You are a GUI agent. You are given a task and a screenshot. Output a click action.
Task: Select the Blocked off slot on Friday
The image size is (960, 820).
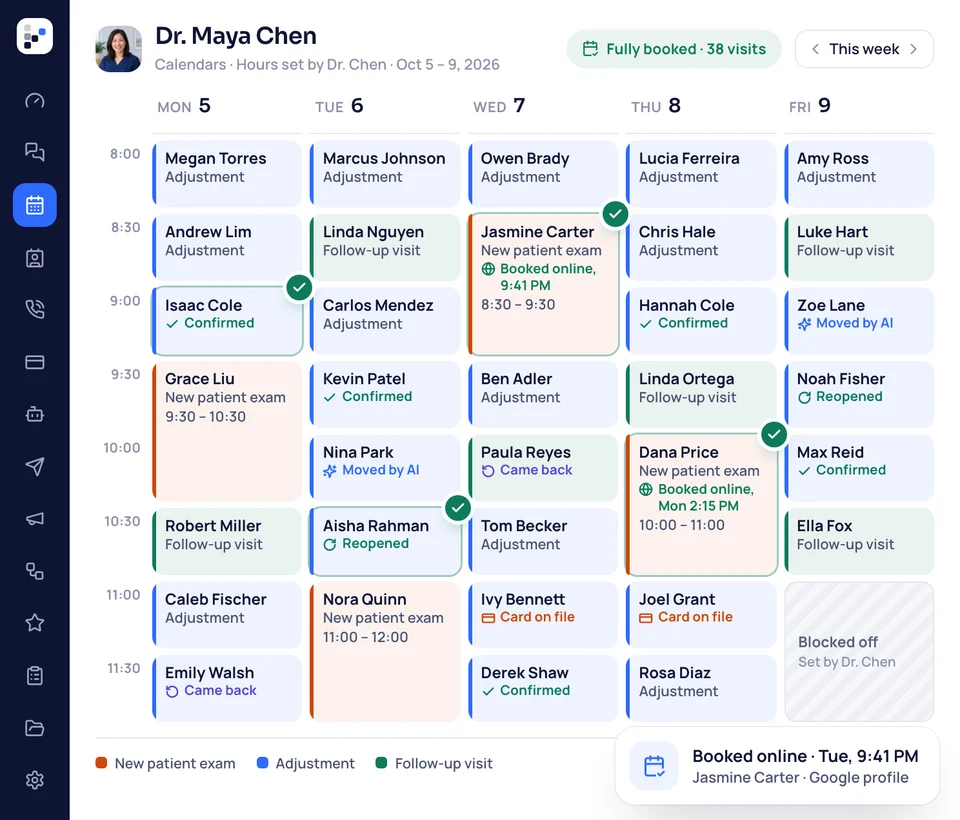click(859, 652)
